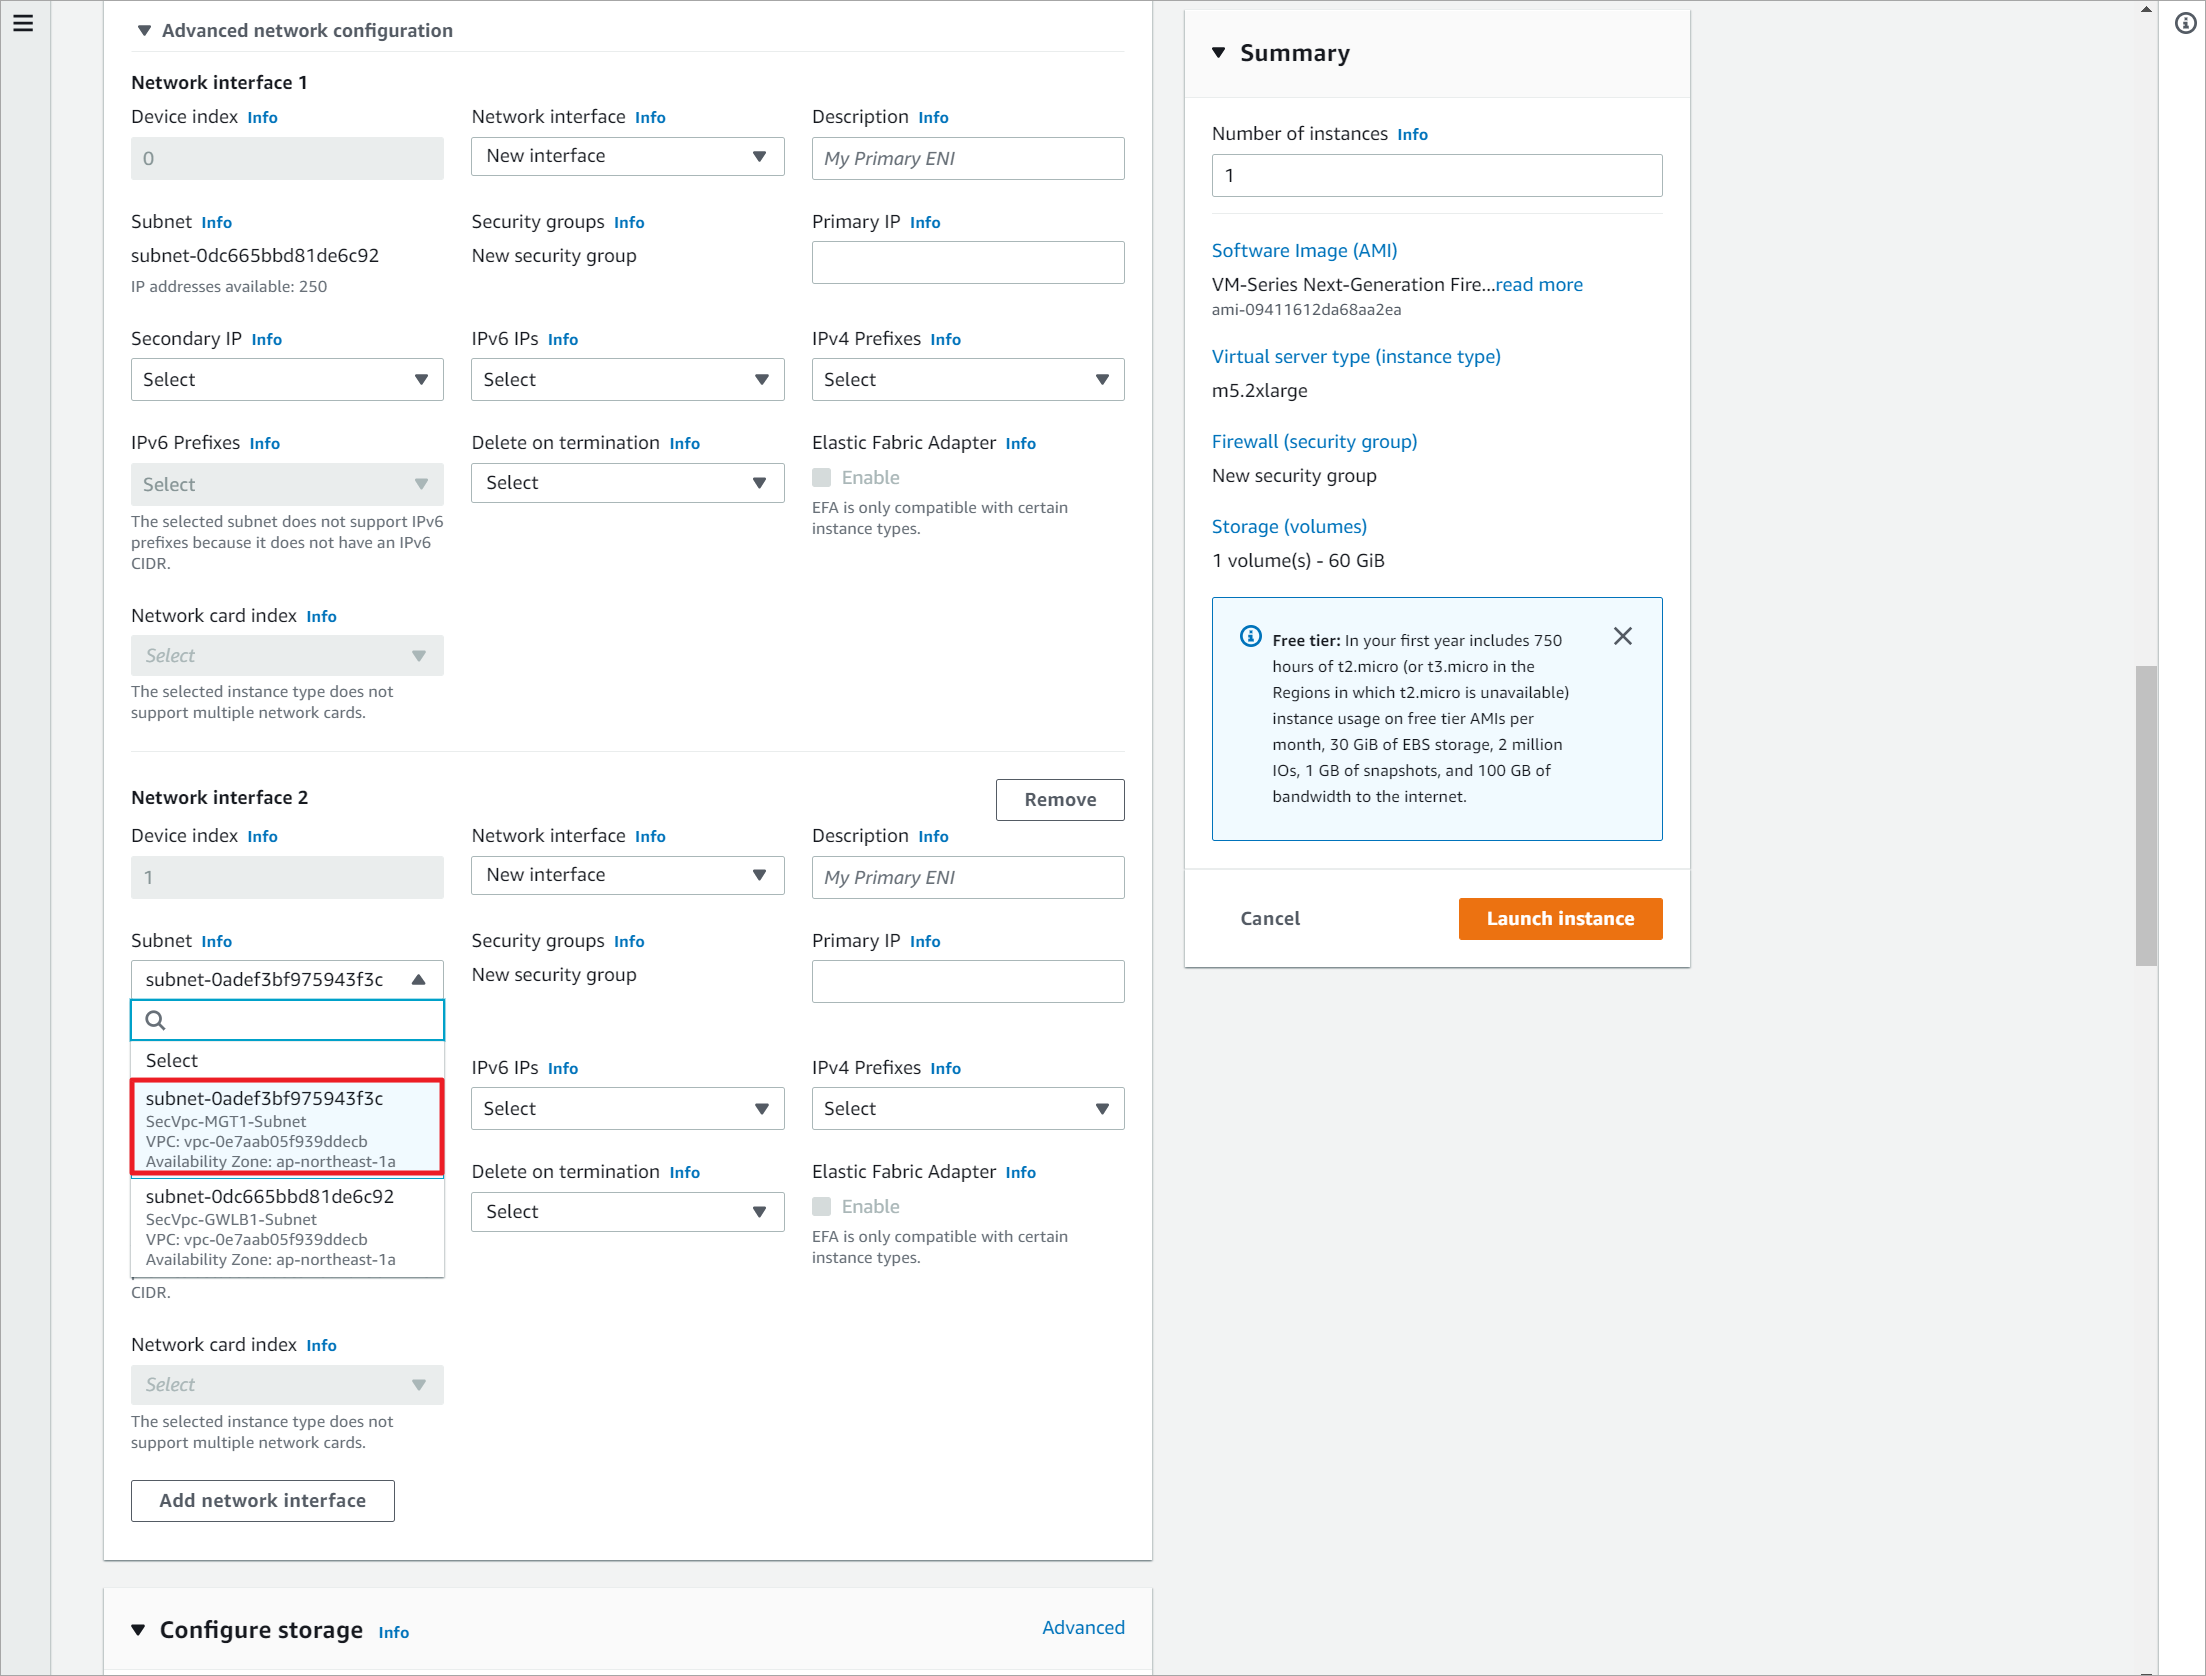Click Info beside interface 1 Network card index

[x=321, y=617]
